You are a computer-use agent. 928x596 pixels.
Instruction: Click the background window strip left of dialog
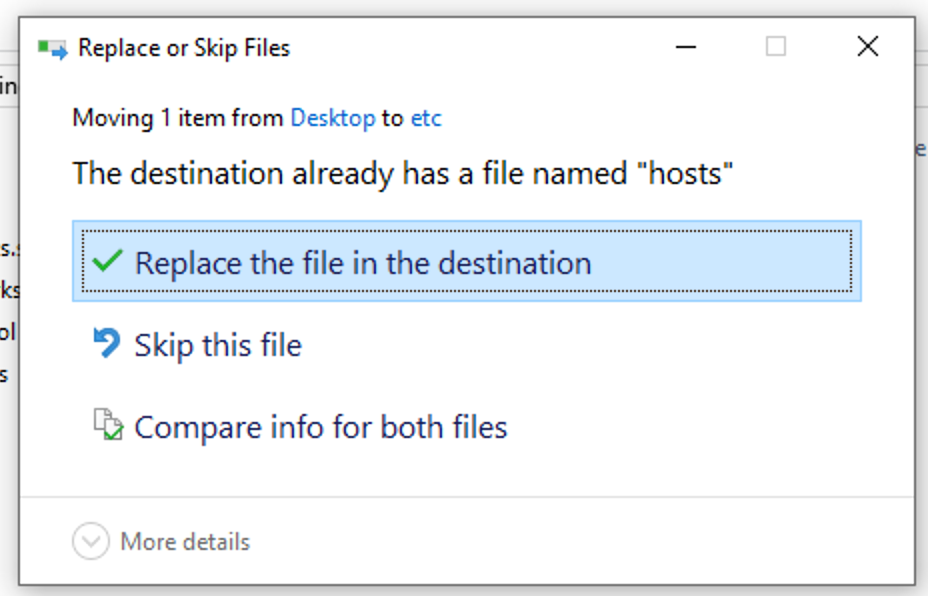(x=8, y=300)
